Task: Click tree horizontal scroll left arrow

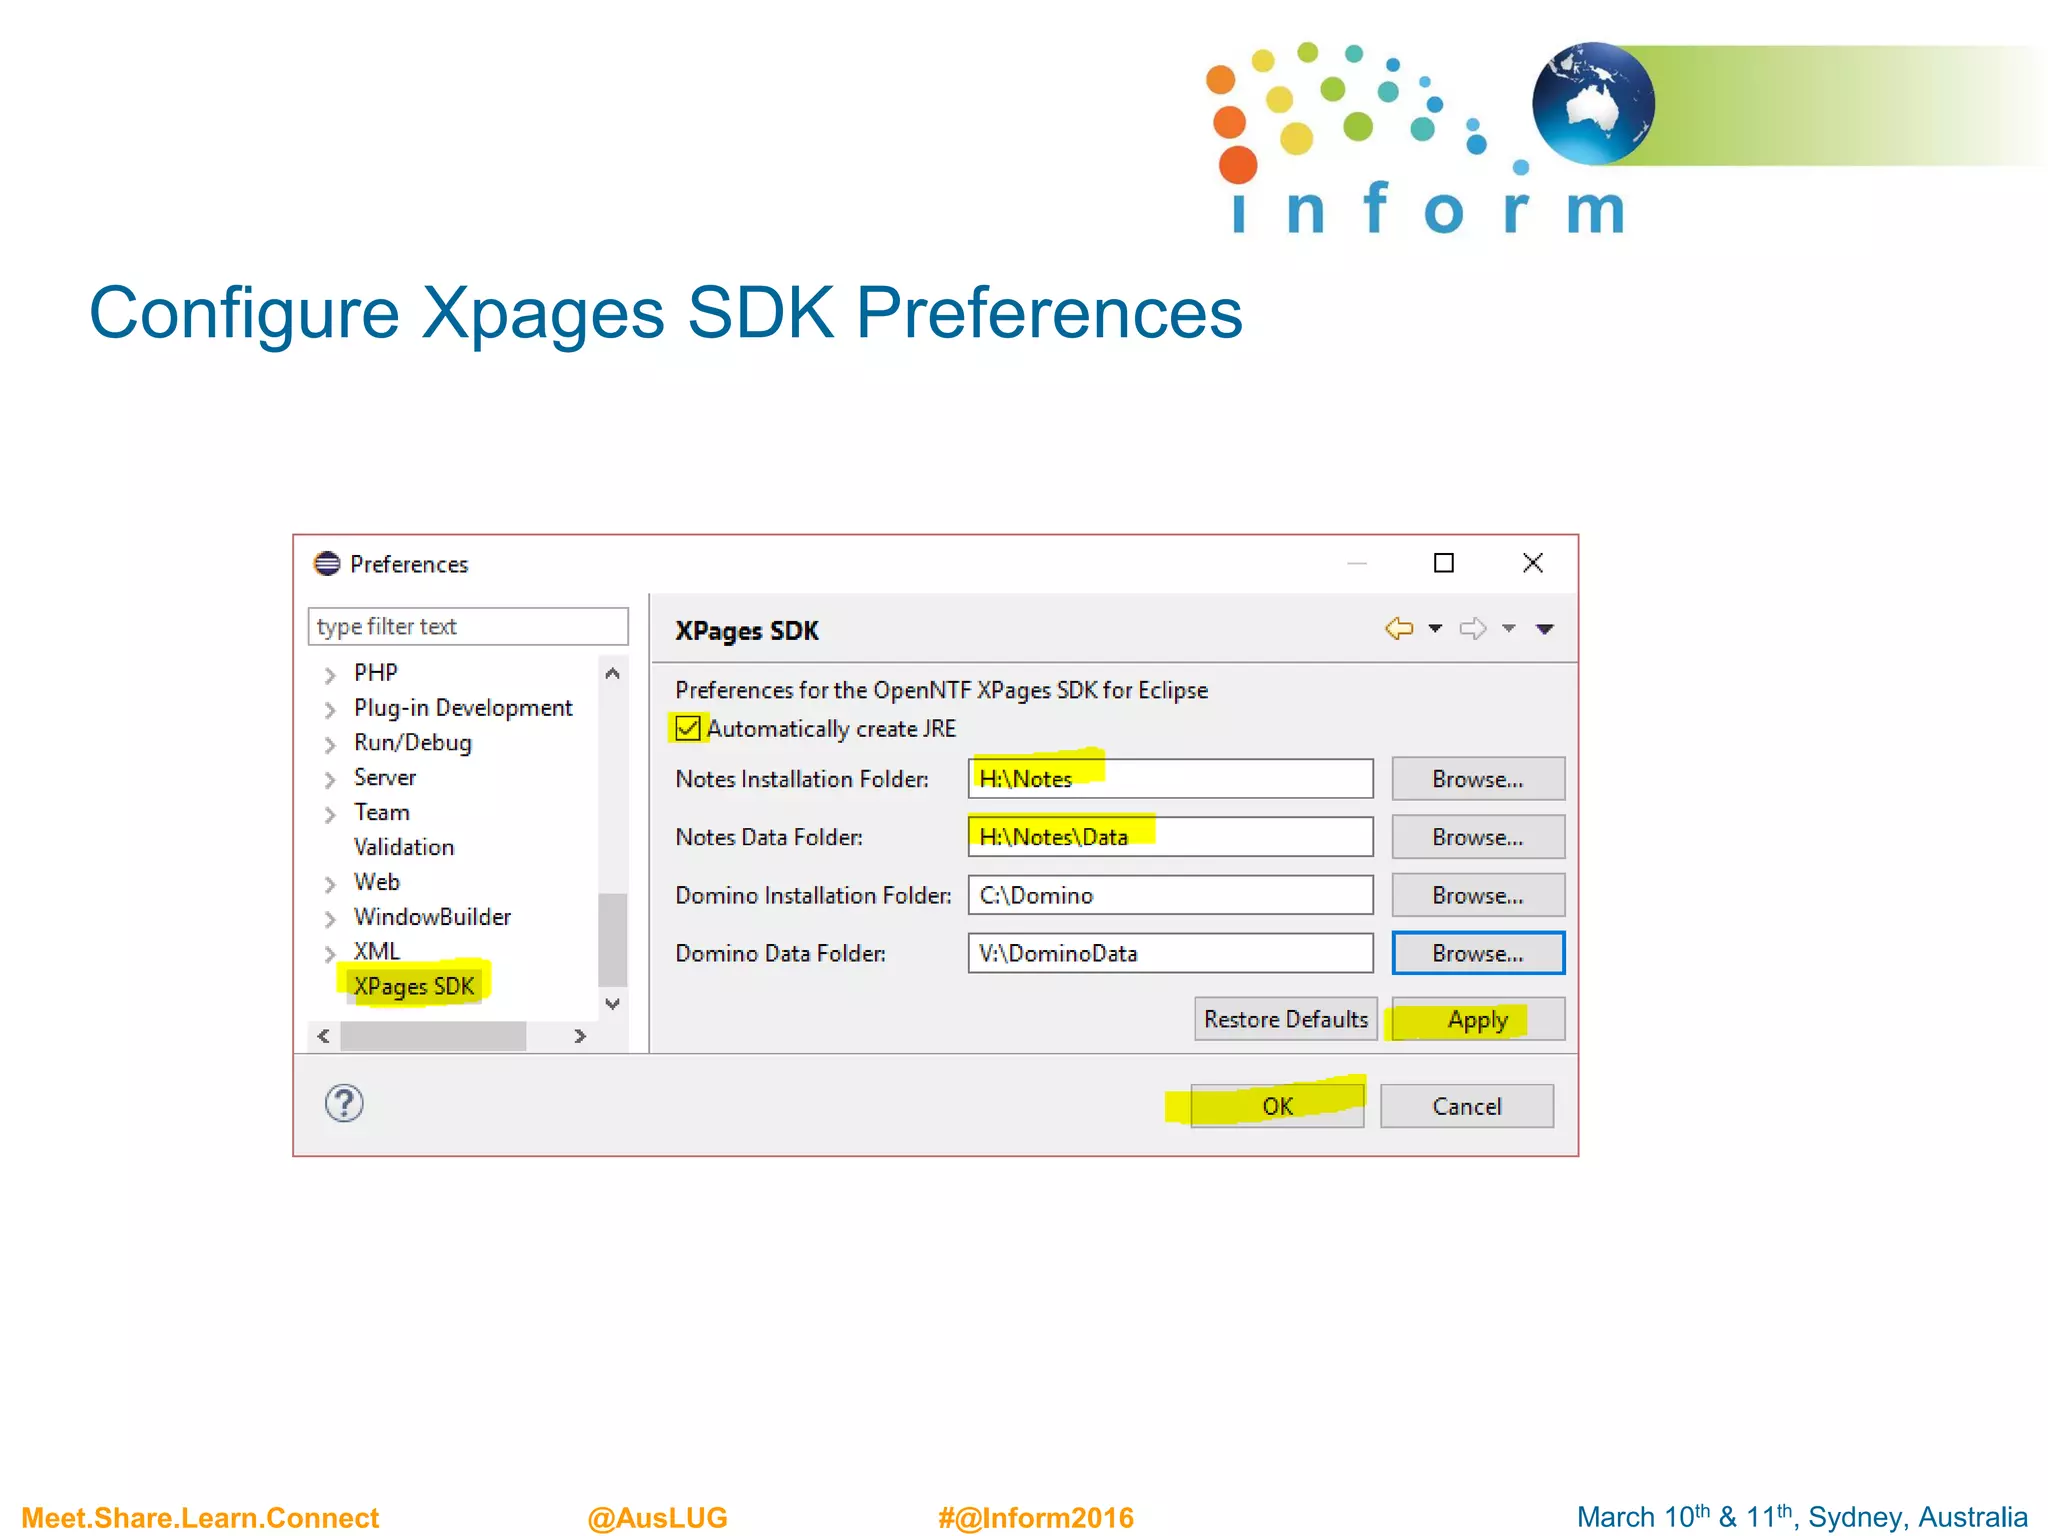Action: [323, 1036]
